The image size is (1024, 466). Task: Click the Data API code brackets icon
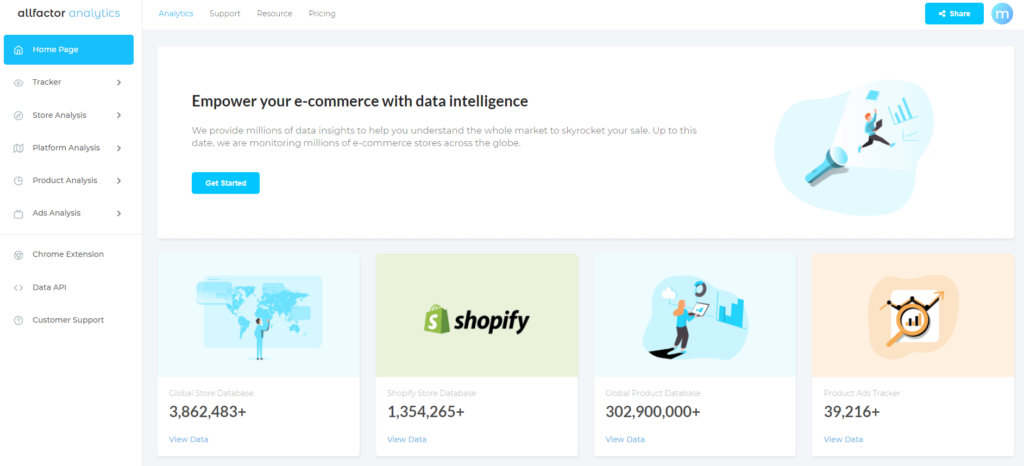coord(18,288)
